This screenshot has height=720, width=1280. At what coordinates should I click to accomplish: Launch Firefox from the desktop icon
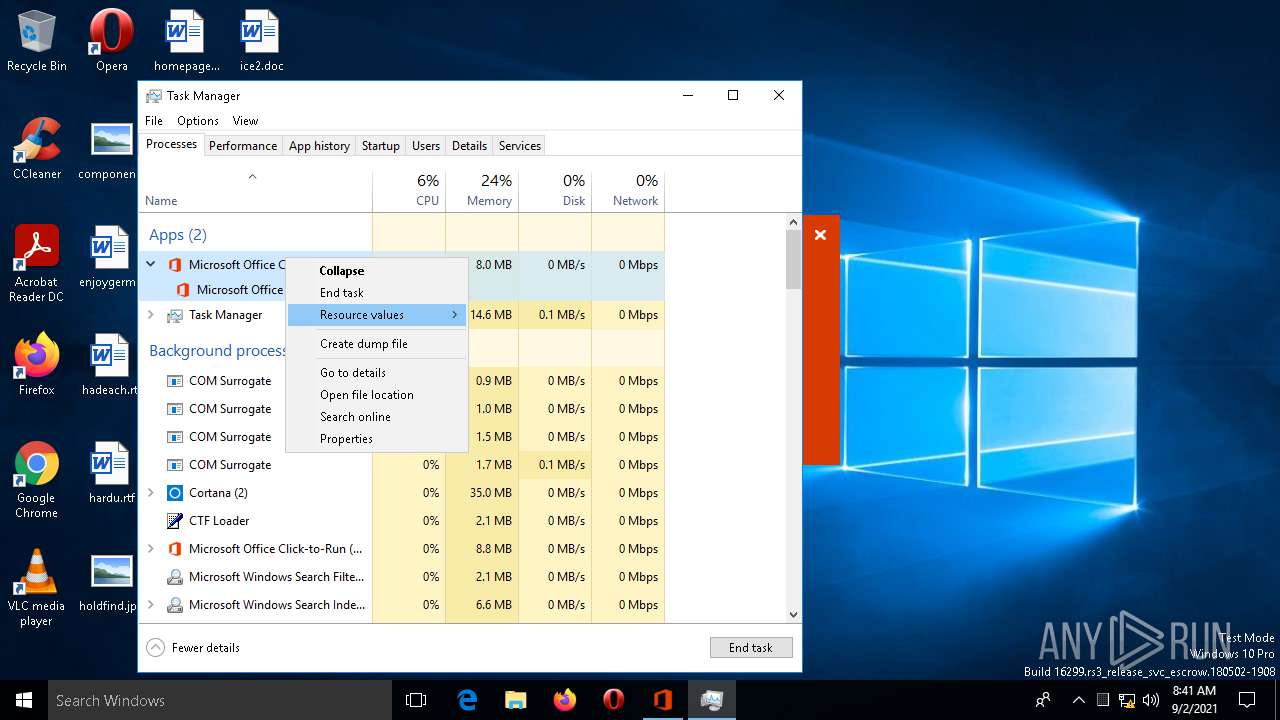[37, 364]
